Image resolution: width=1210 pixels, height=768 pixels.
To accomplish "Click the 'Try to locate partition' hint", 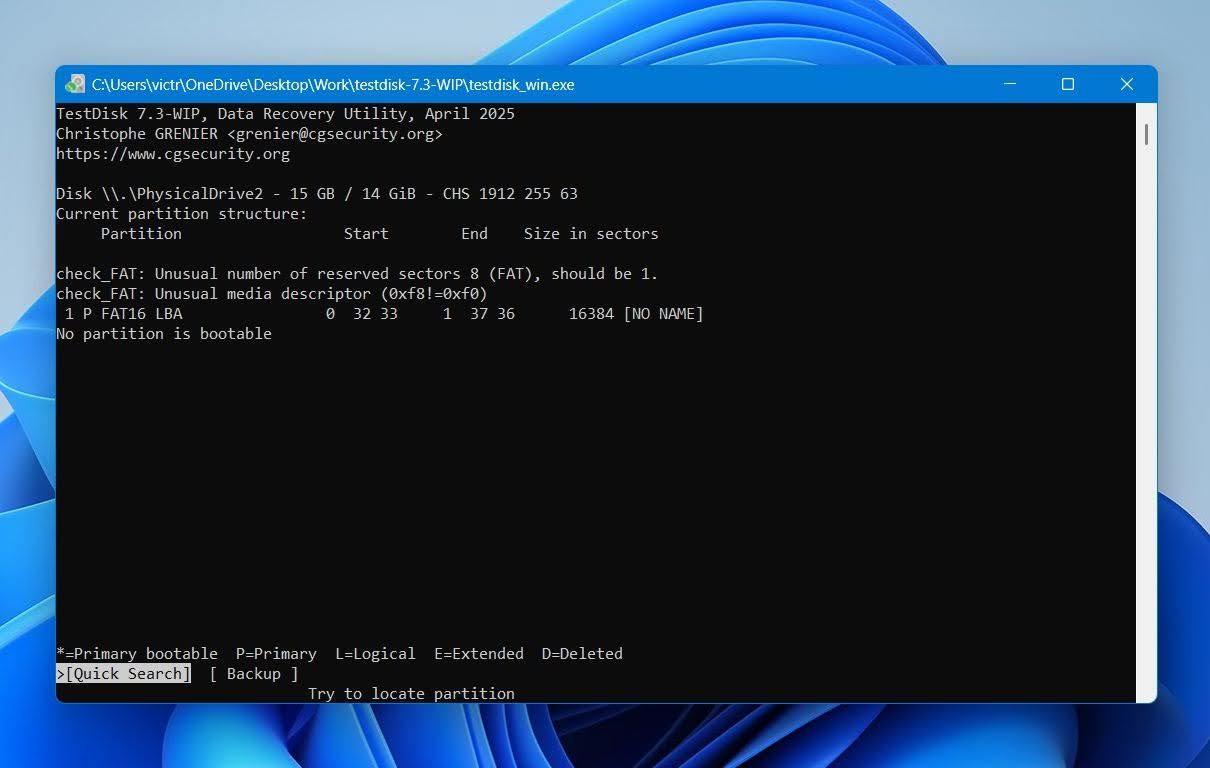I will click(x=411, y=694).
